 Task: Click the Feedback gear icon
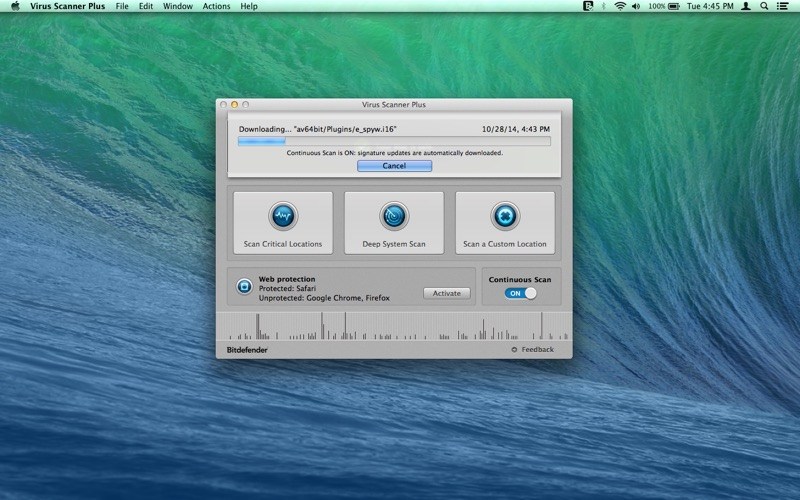(514, 350)
